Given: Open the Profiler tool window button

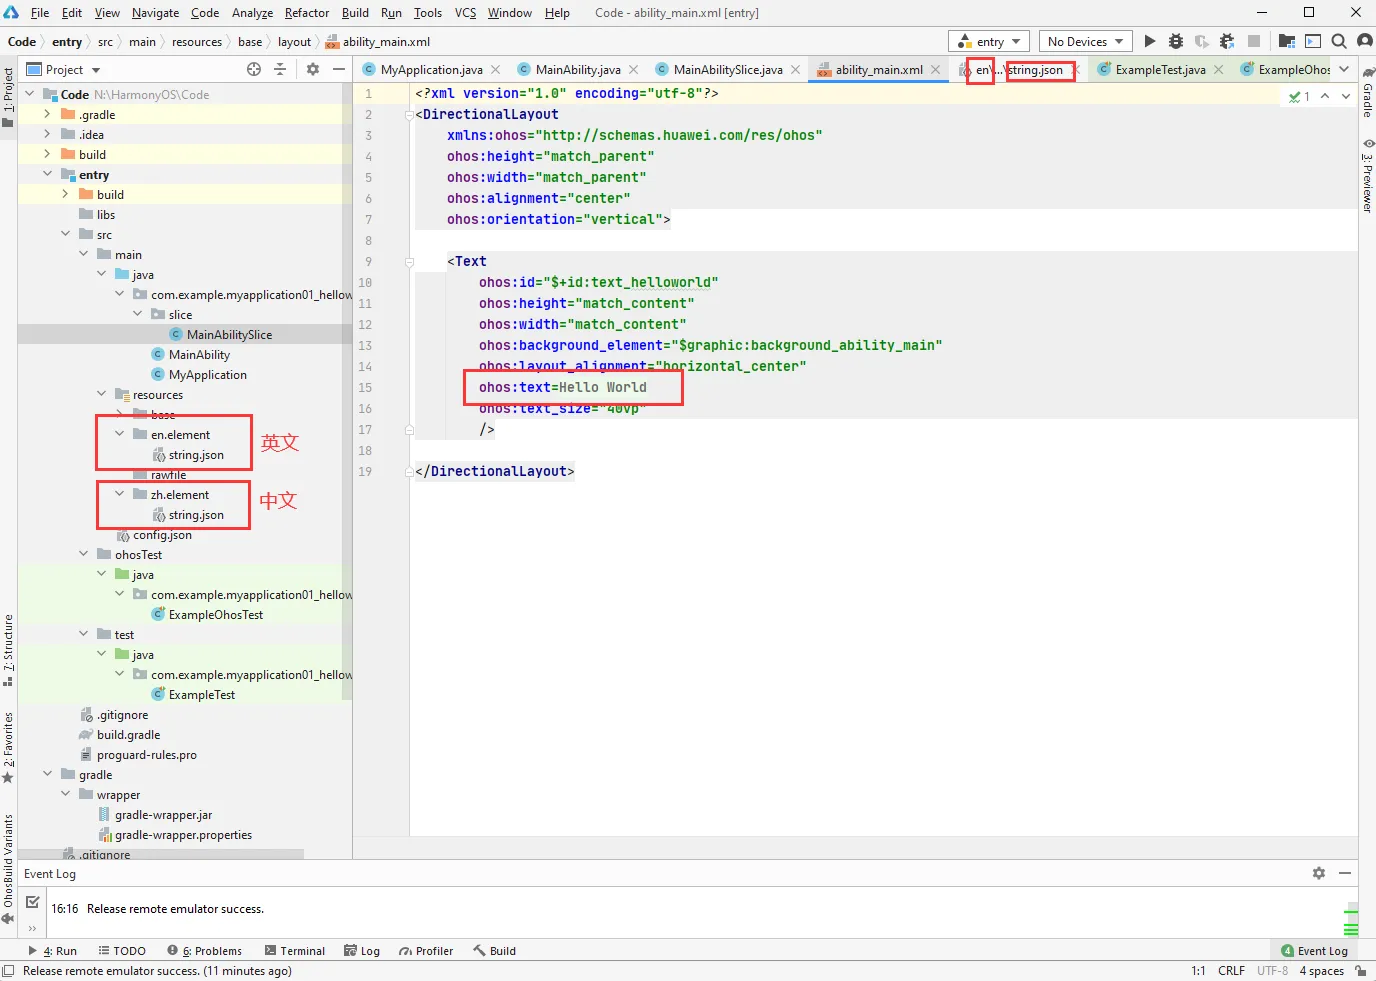Looking at the screenshot, I should point(426,951).
